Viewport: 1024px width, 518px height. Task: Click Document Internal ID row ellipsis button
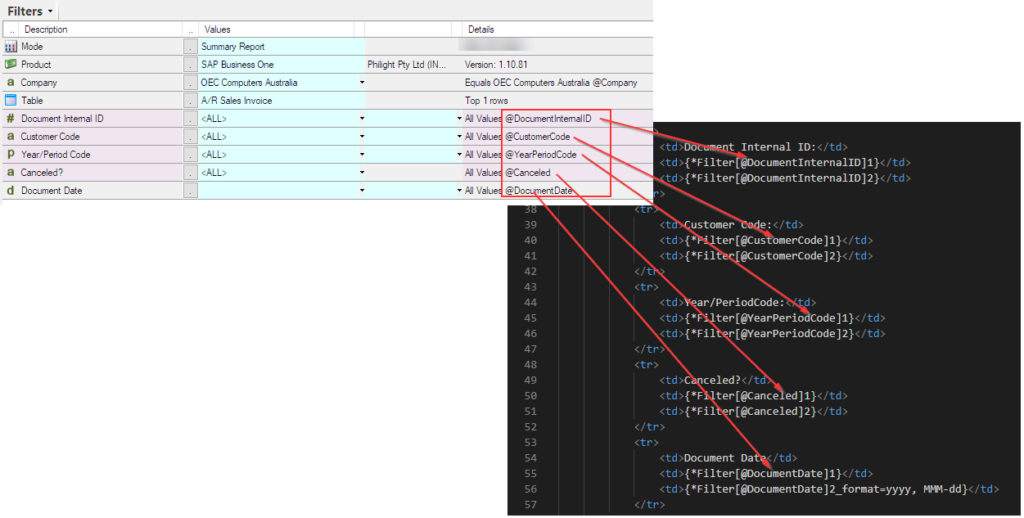pos(190,118)
